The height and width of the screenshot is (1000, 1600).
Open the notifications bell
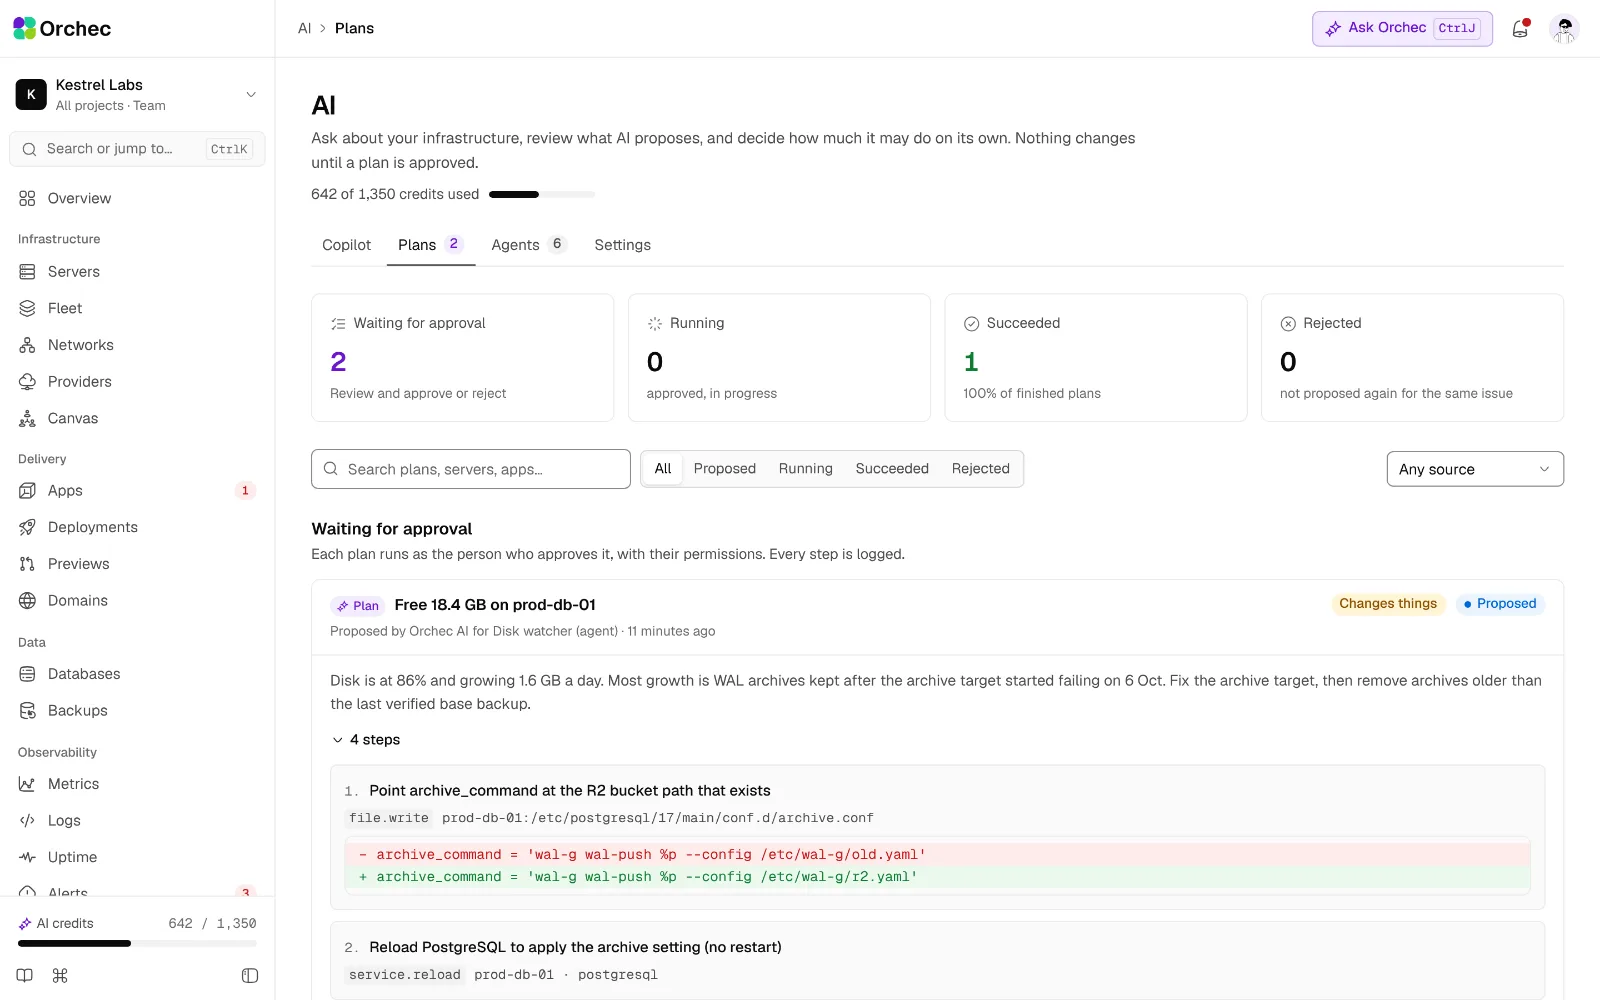click(1520, 29)
